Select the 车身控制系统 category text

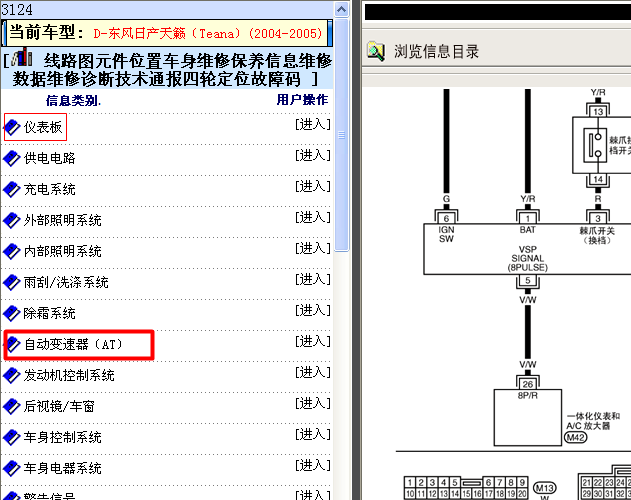pyautogui.click(x=62, y=437)
